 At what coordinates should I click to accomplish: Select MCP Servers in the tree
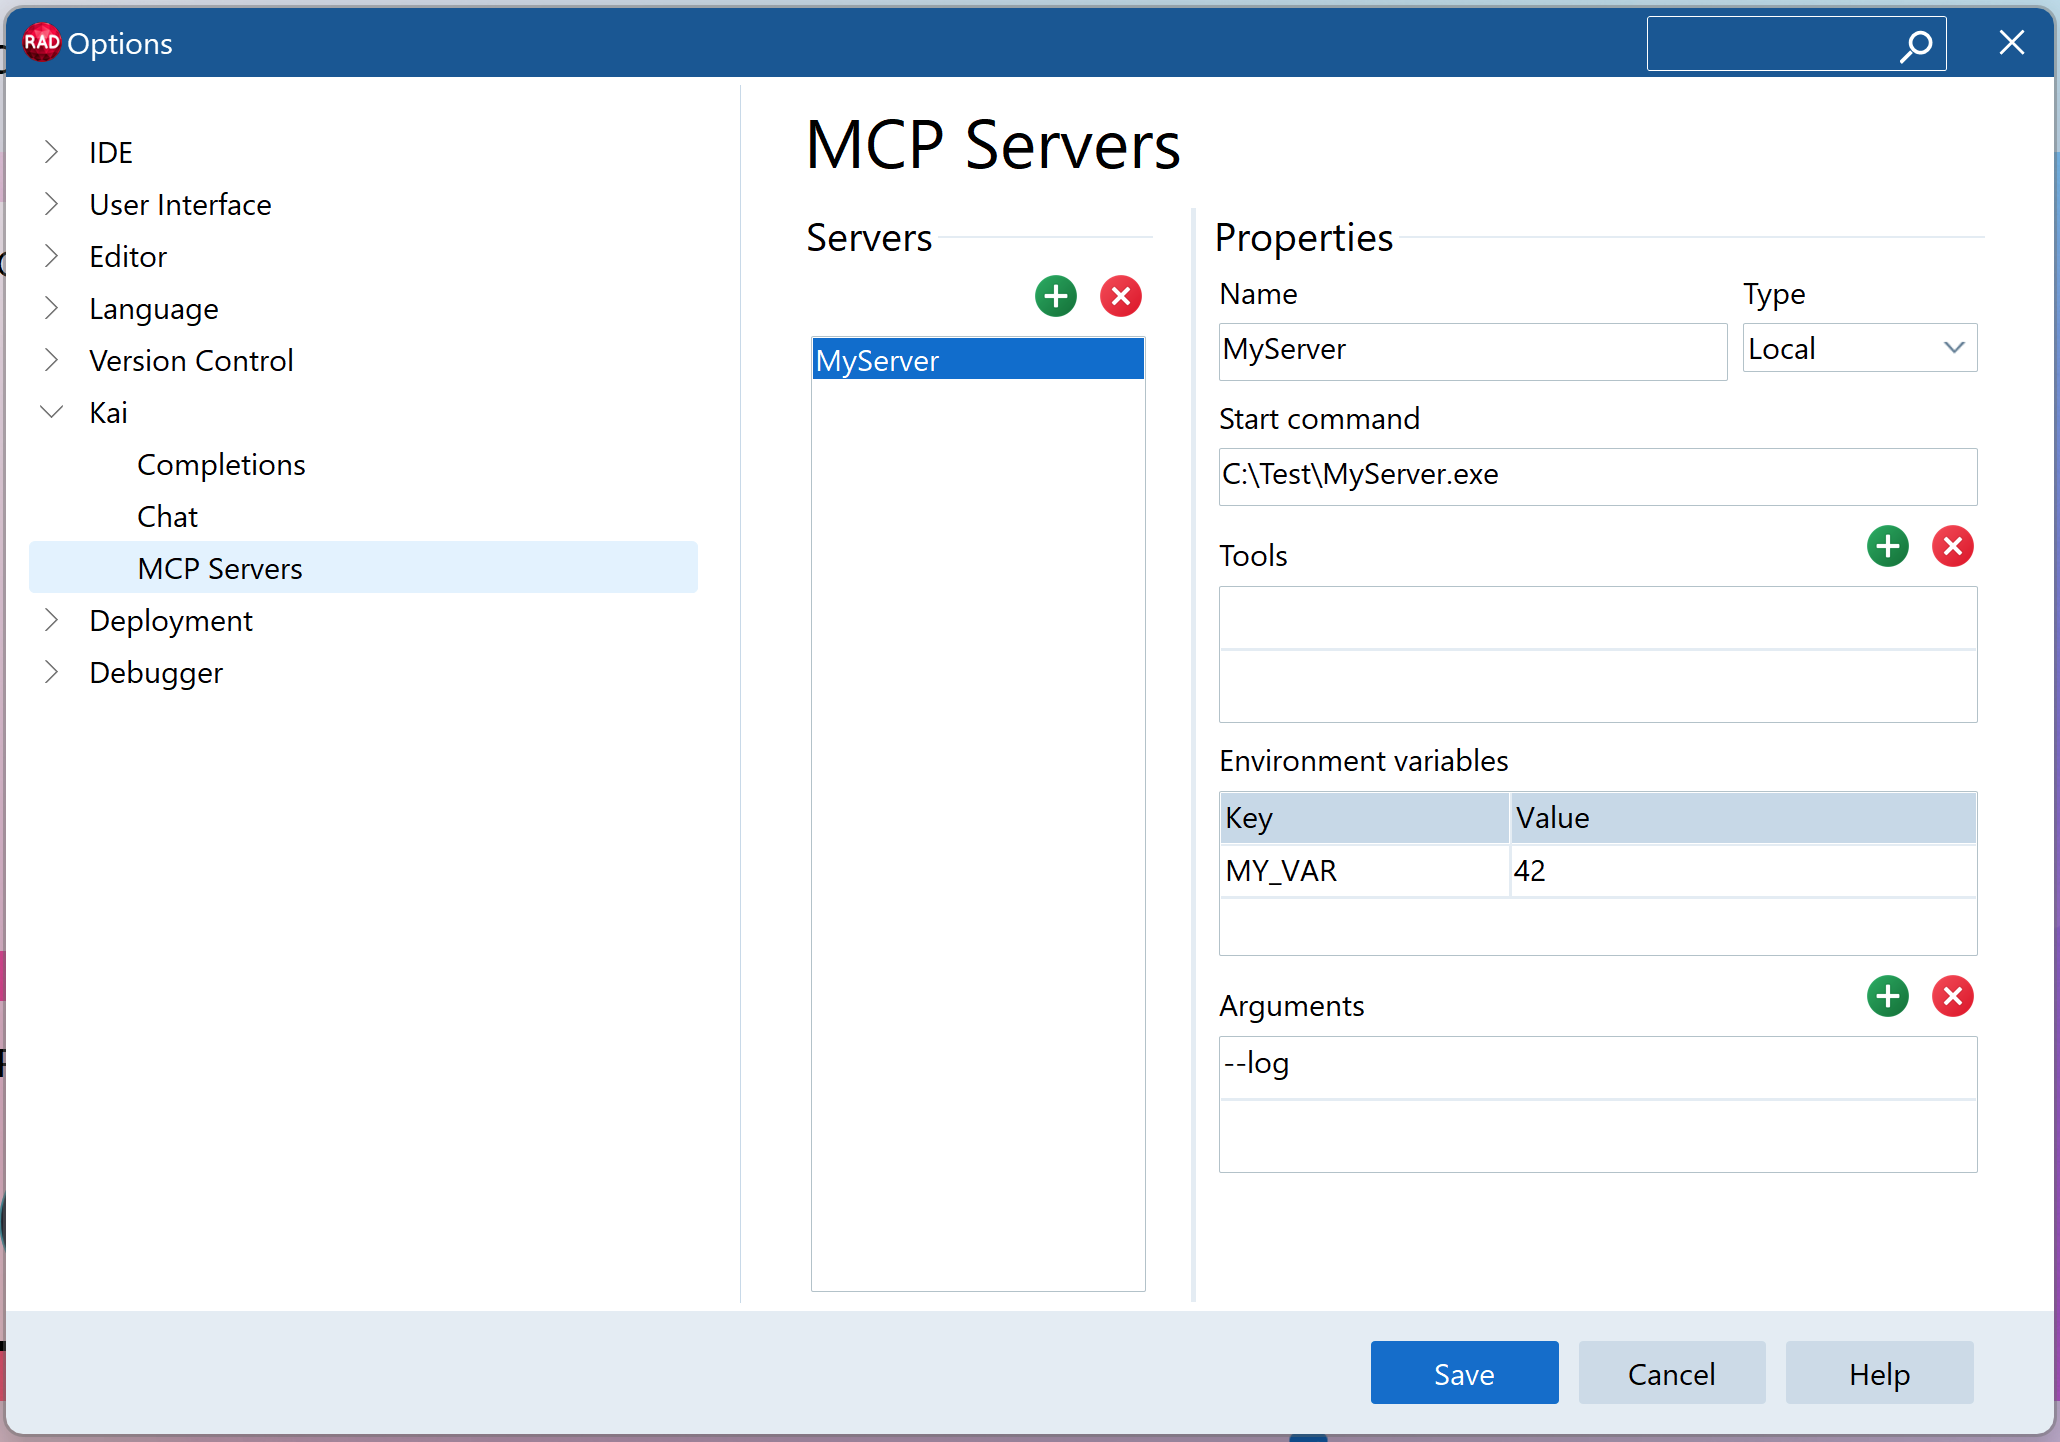363,568
